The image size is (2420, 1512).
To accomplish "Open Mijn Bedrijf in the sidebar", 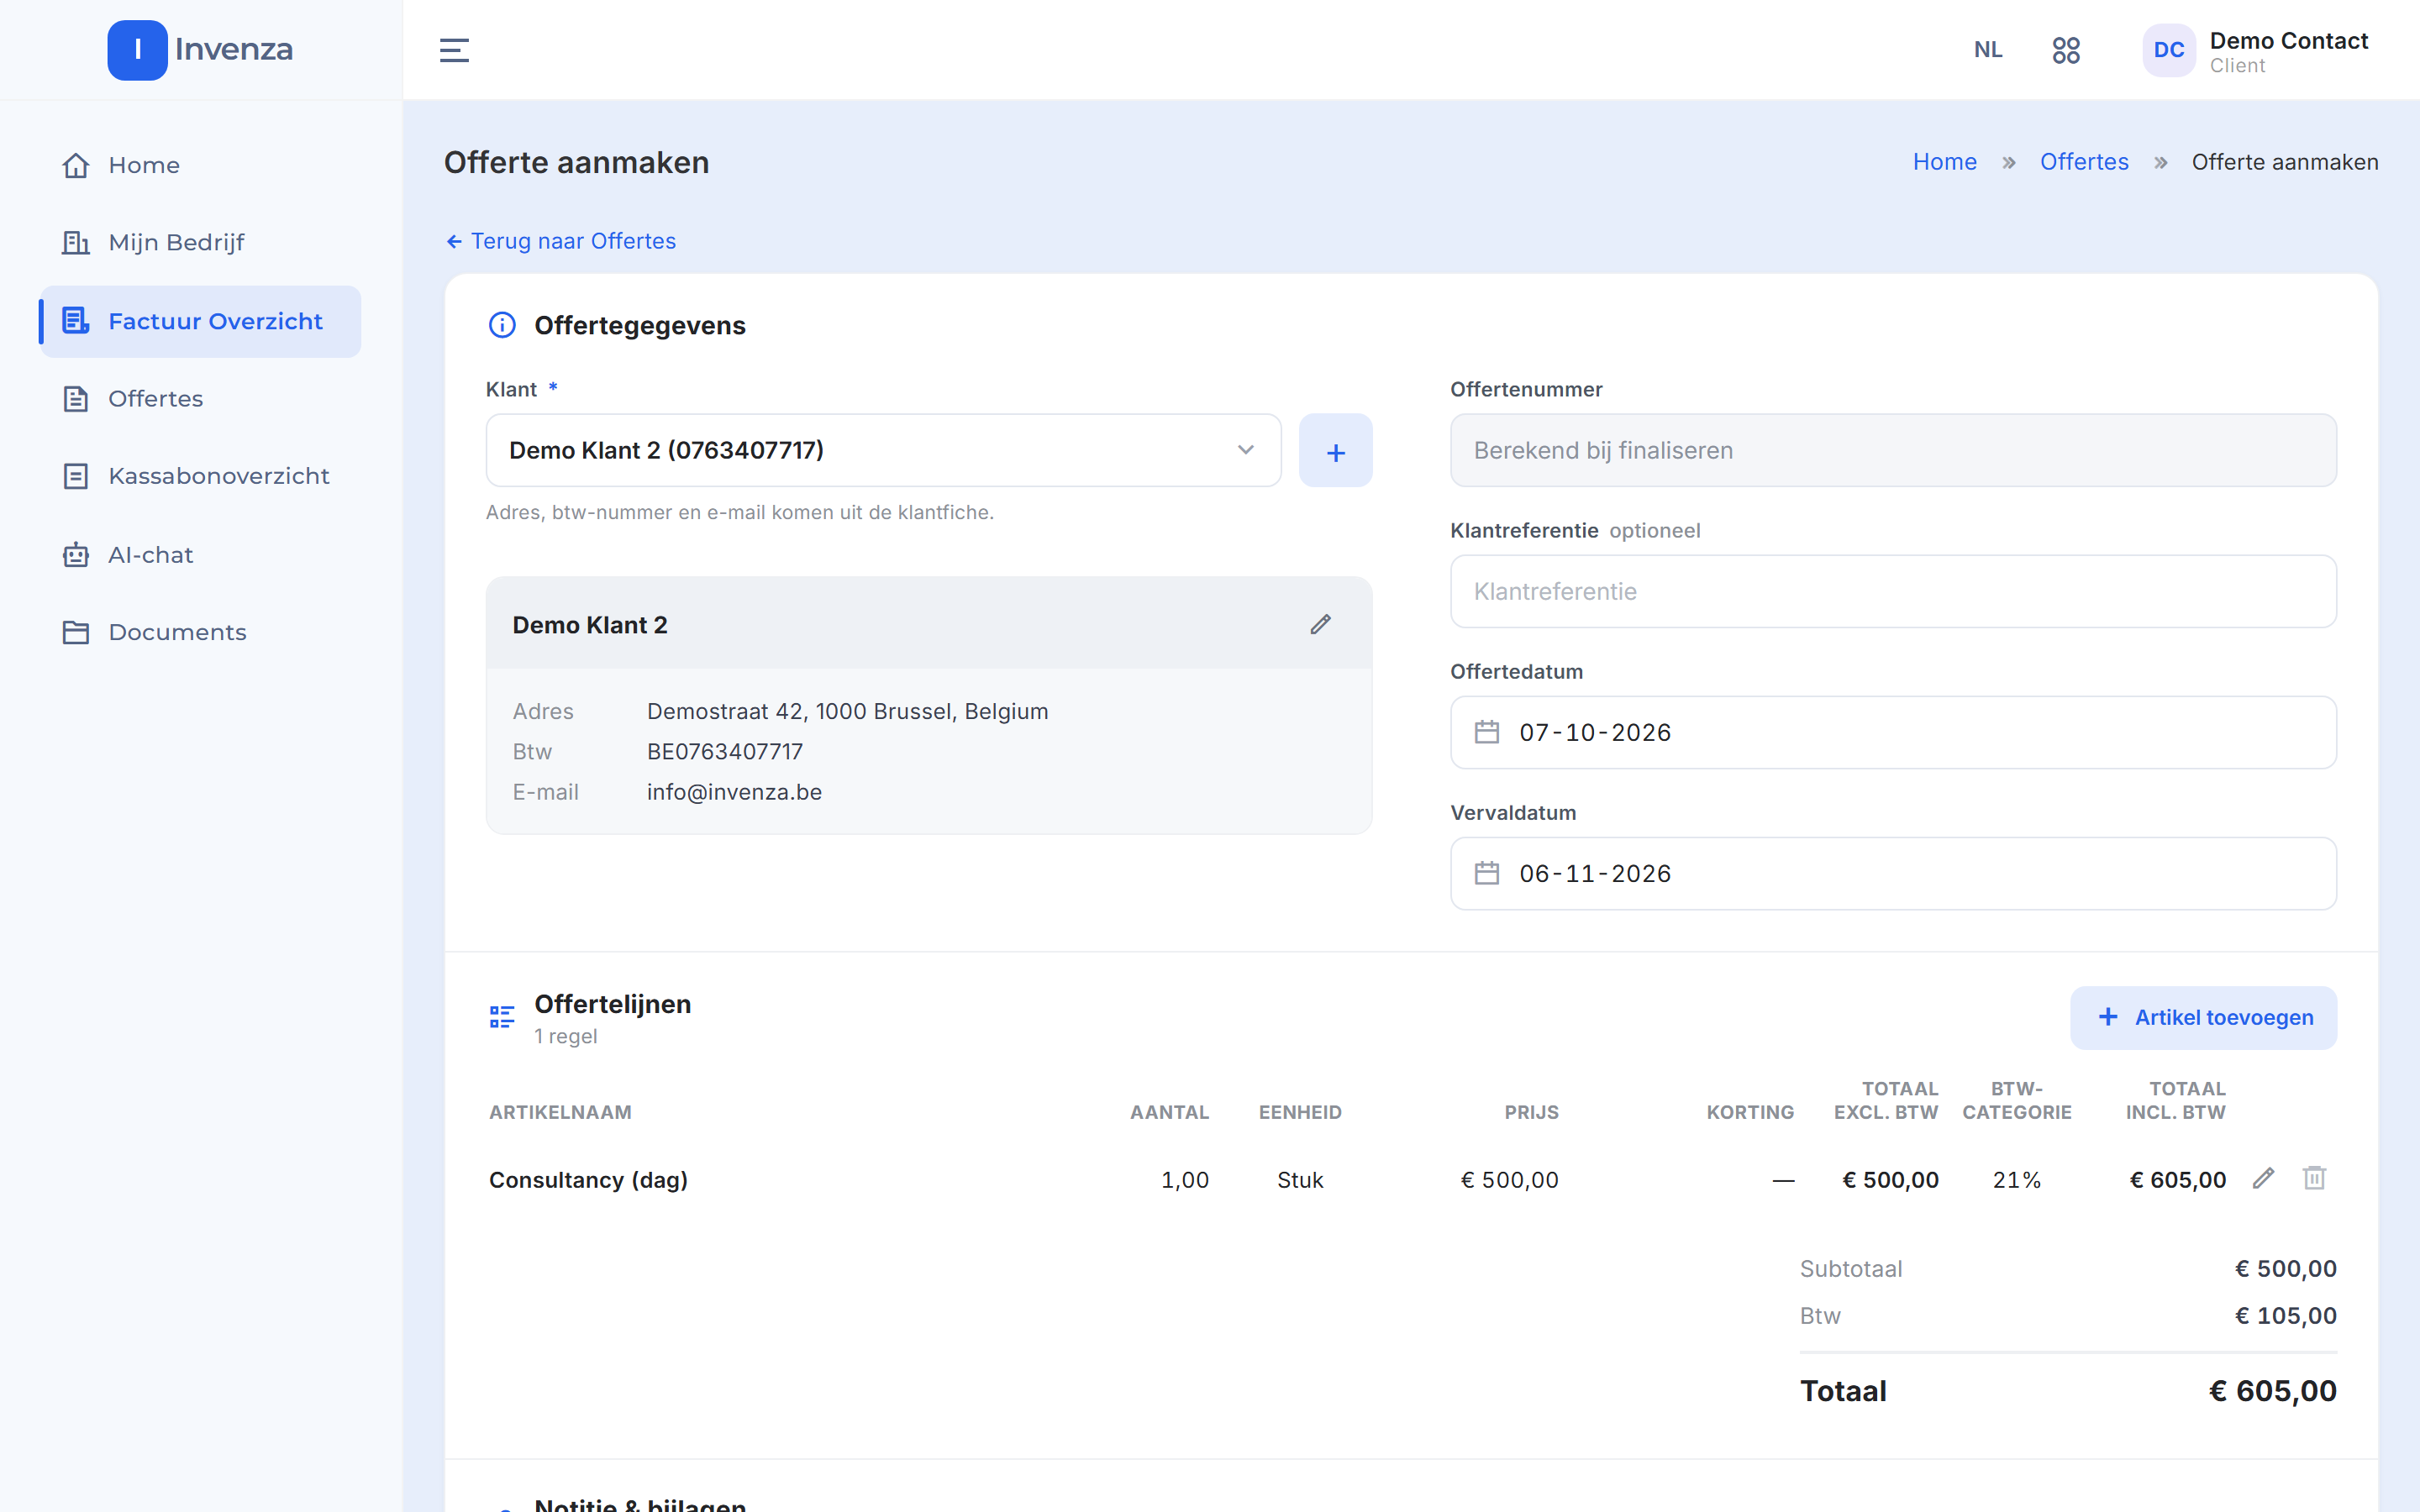I will pos(200,243).
